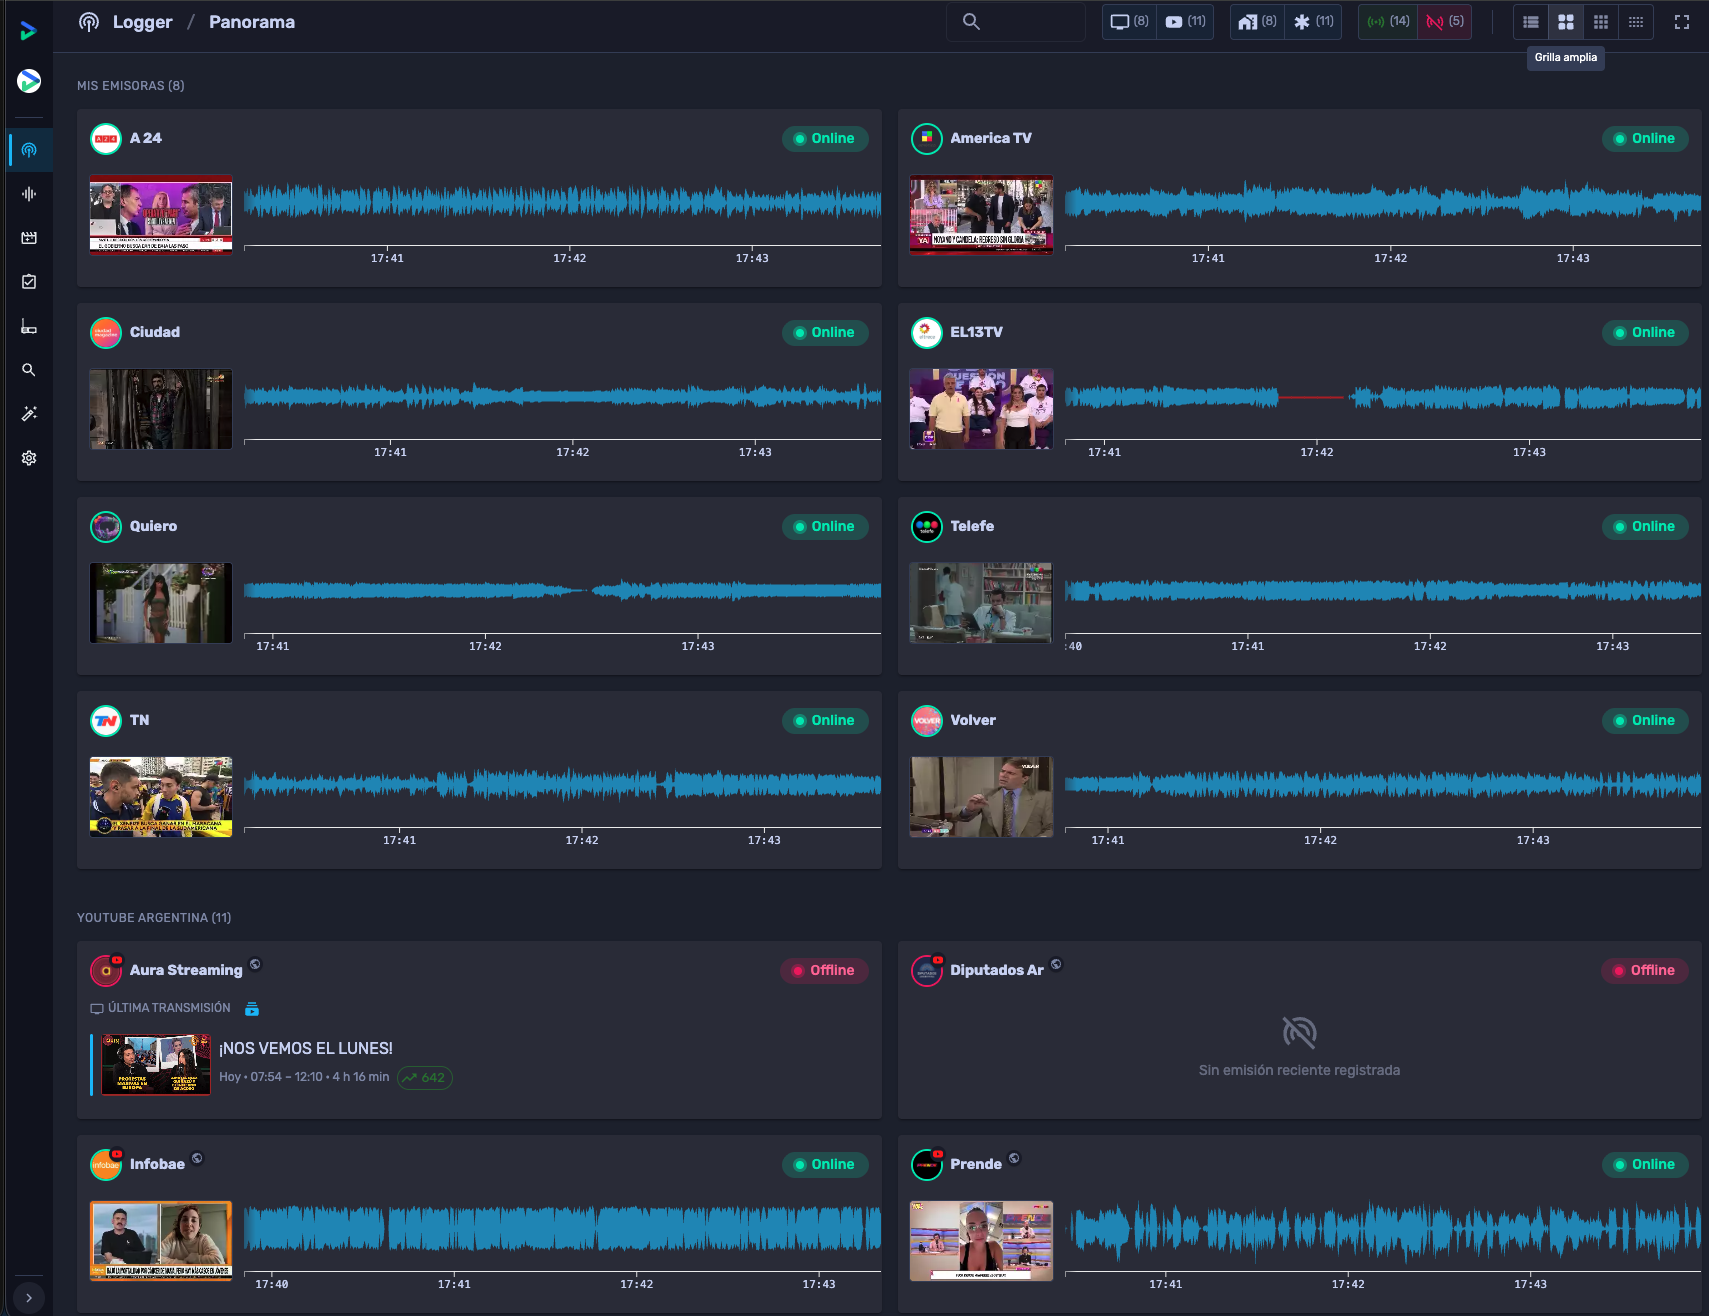The width and height of the screenshot is (1709, 1316).
Task: Open the search section in sidebar
Action: coord(29,370)
